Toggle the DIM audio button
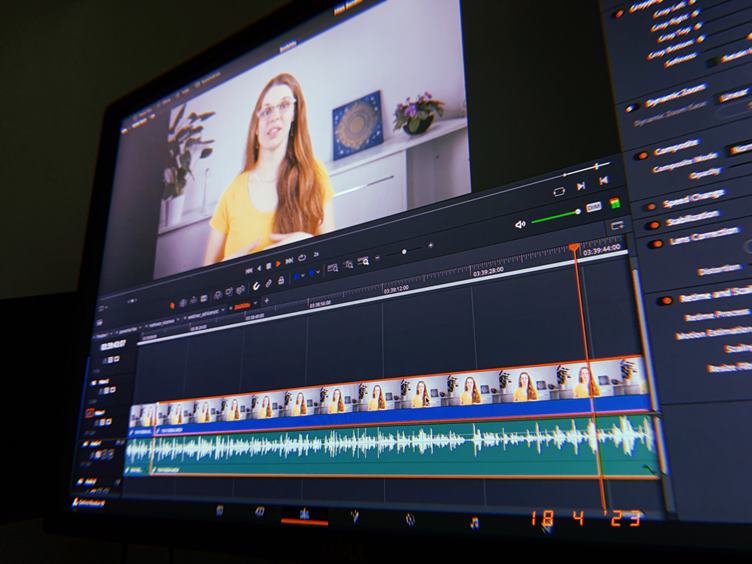 594,207
